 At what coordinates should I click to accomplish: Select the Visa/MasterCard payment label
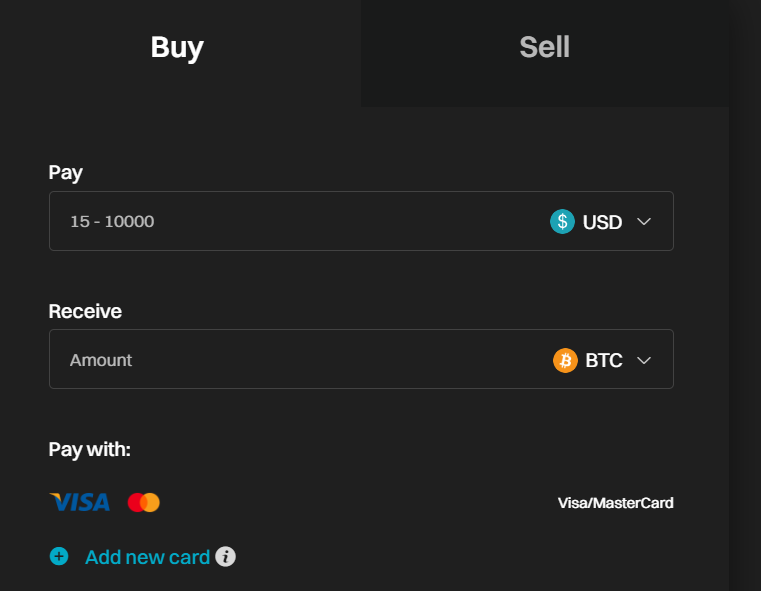[615, 503]
